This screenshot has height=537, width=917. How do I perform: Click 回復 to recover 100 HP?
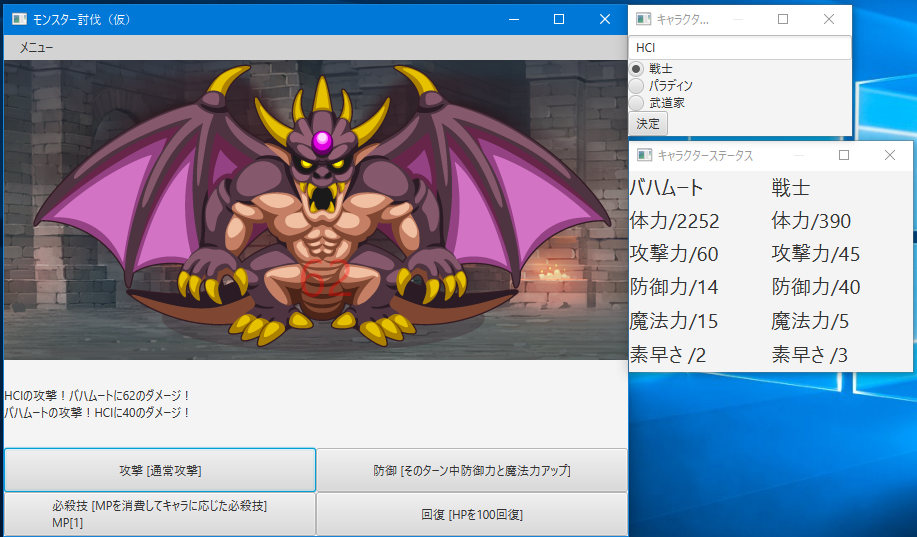click(x=472, y=514)
